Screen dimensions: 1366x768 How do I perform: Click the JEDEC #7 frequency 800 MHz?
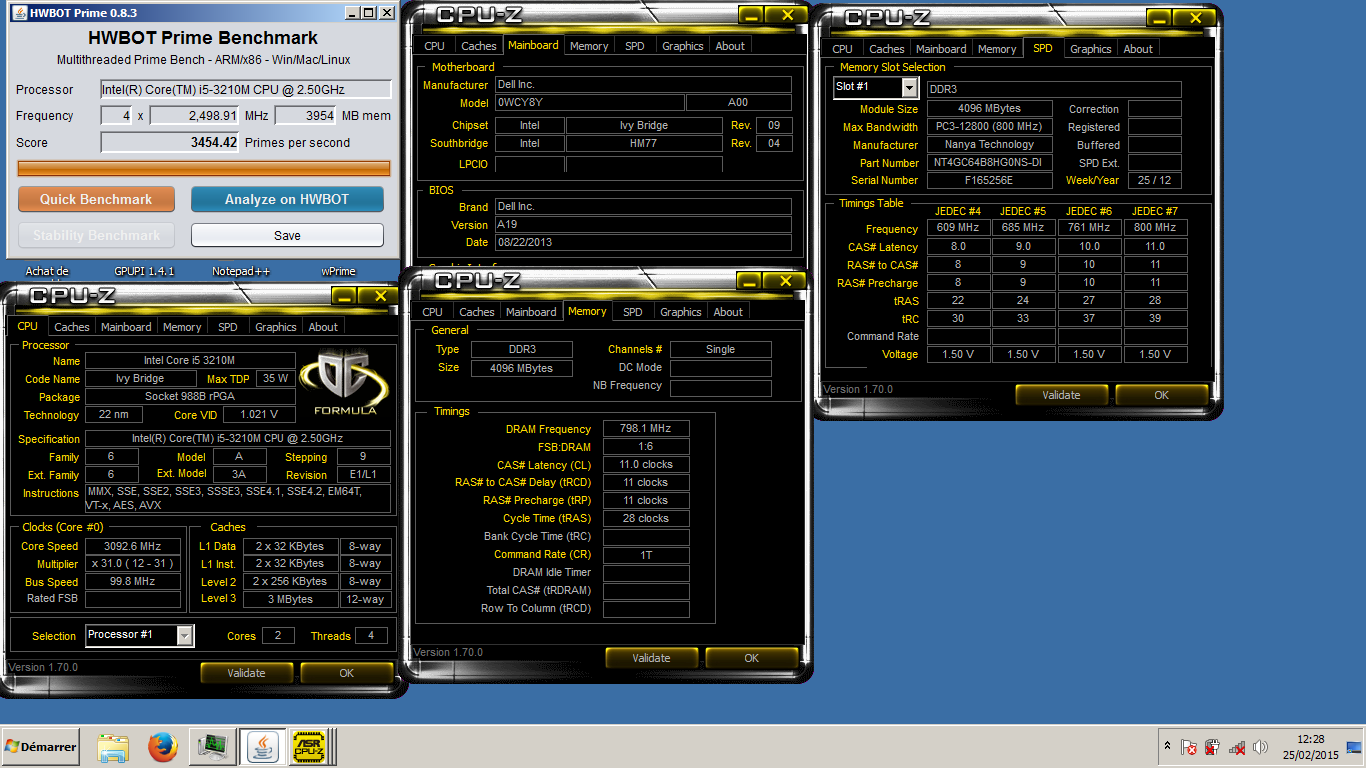point(1155,228)
